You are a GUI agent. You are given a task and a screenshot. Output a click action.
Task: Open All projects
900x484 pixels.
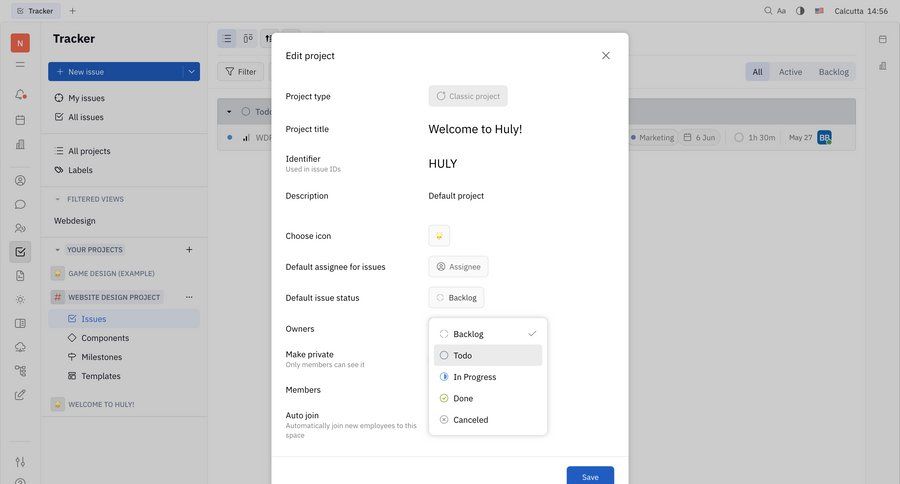[89, 151]
